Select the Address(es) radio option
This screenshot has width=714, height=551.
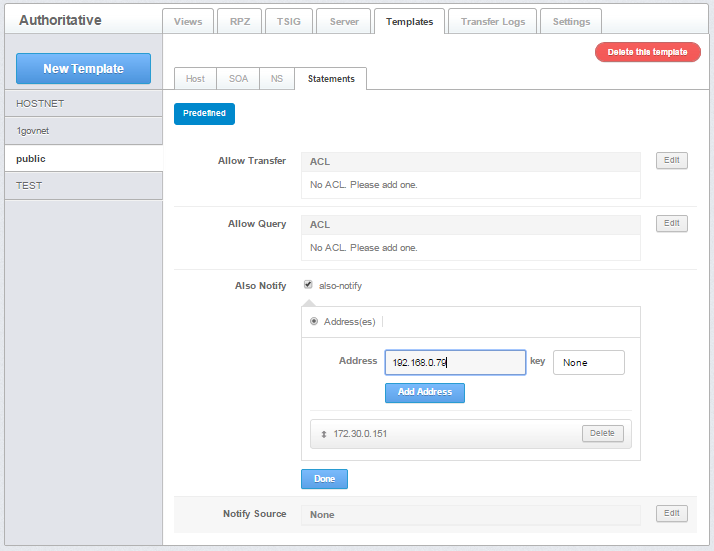[315, 321]
